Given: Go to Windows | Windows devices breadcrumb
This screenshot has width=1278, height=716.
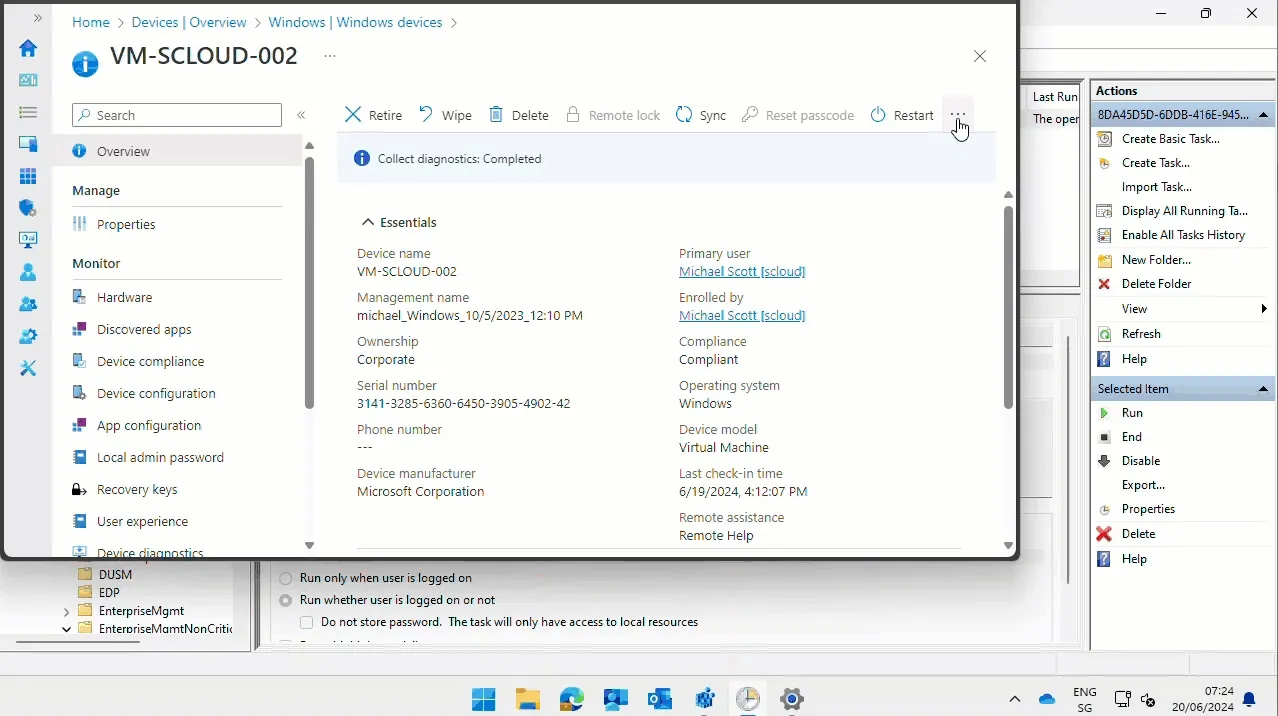Looking at the screenshot, I should click(356, 22).
